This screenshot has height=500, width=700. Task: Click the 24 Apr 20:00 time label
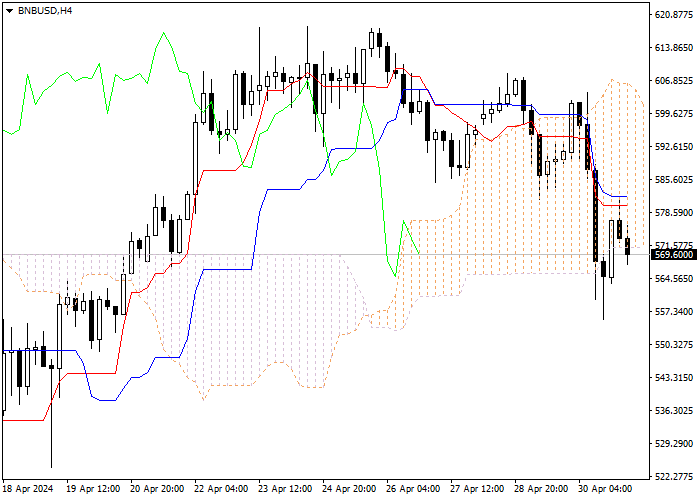pos(350,489)
